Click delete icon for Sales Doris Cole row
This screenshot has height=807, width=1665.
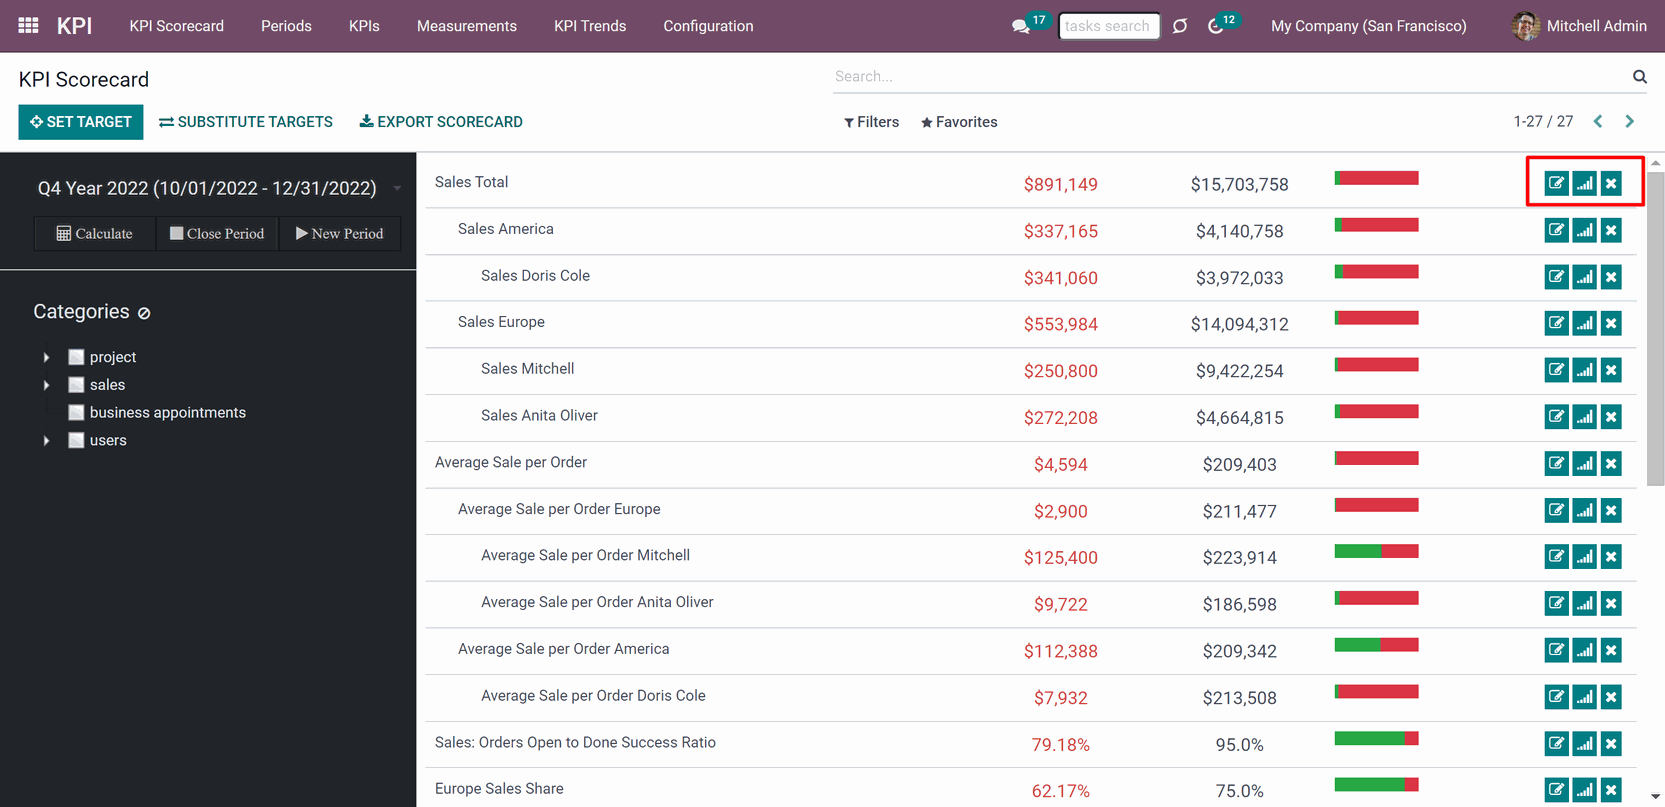point(1611,277)
